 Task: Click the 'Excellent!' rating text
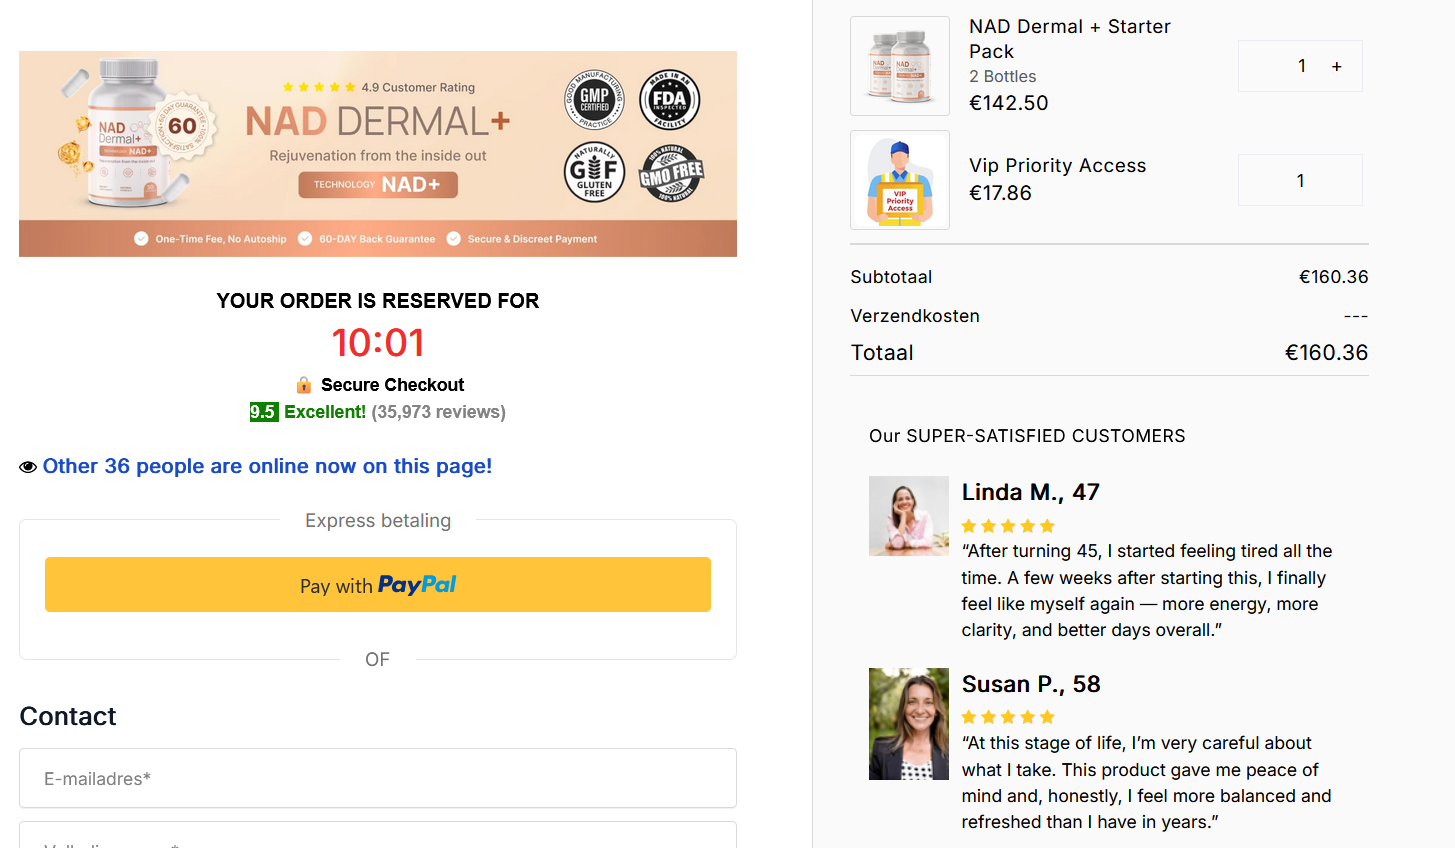pos(325,412)
